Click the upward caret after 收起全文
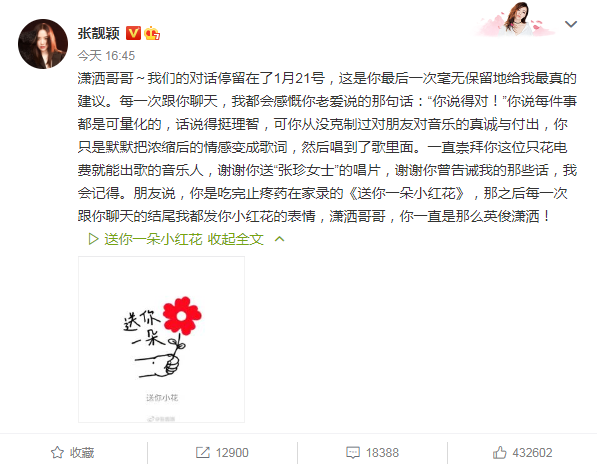 pyautogui.click(x=279, y=239)
